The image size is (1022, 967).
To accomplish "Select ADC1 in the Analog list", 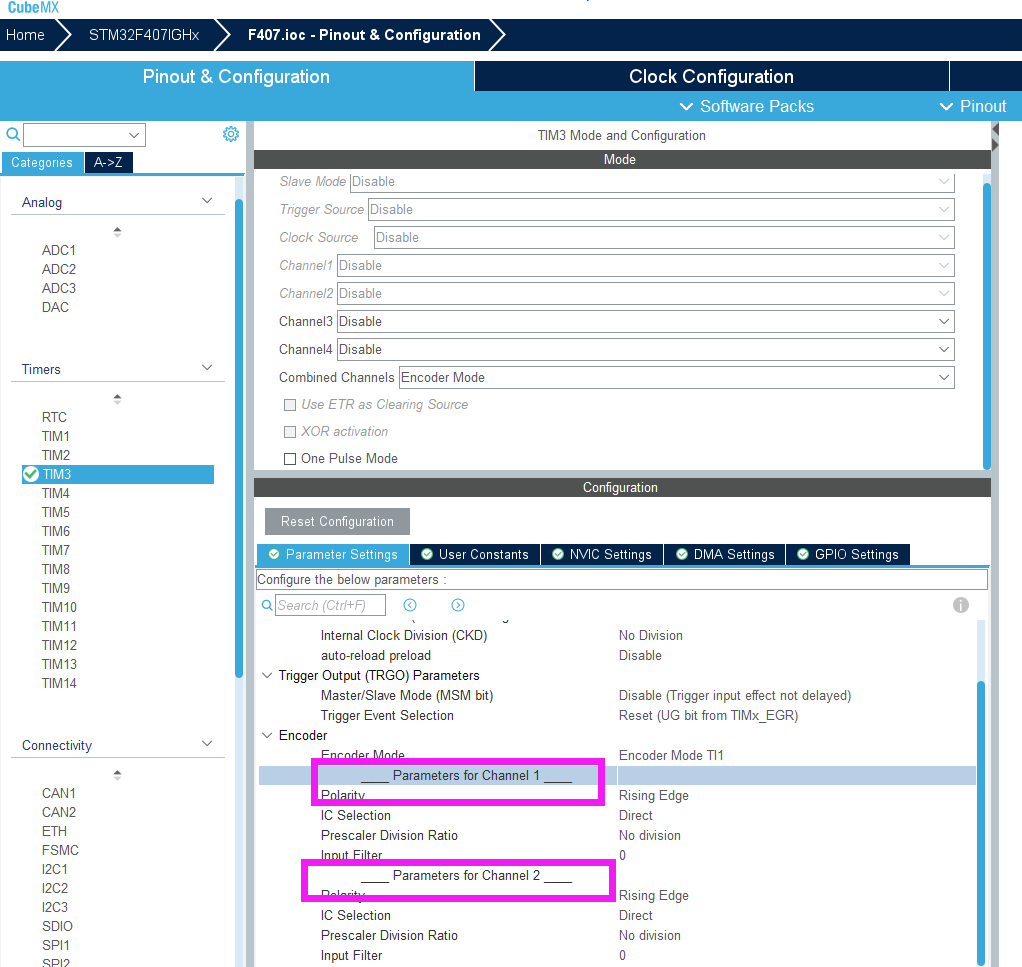I will pyautogui.click(x=59, y=250).
